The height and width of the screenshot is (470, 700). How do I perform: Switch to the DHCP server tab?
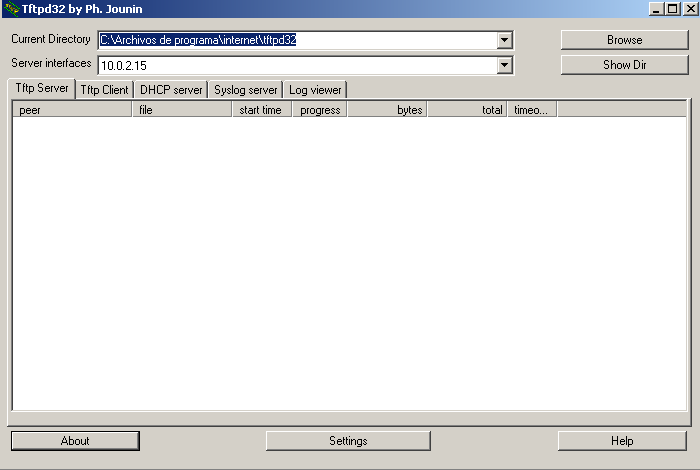tap(171, 90)
